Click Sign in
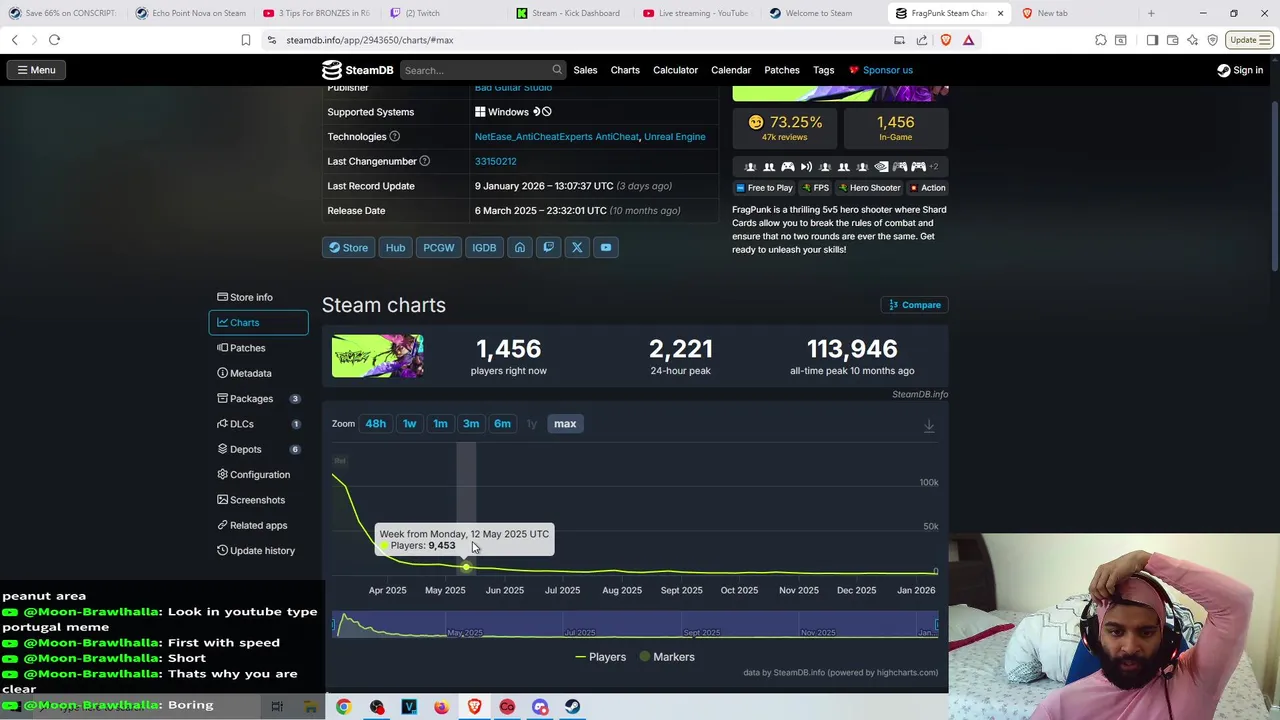 coord(1240,70)
